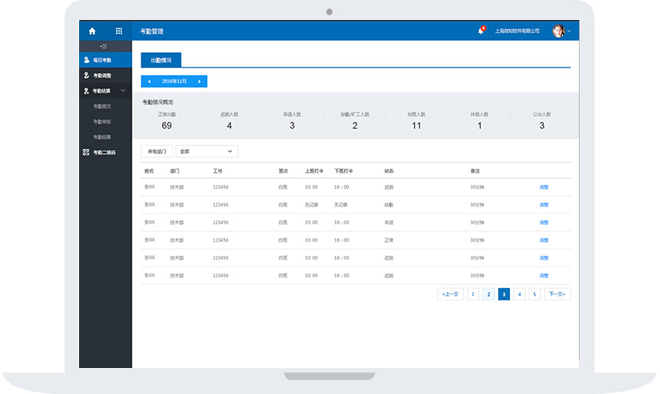
Task: Click the user avatar photo
Action: pos(559,31)
